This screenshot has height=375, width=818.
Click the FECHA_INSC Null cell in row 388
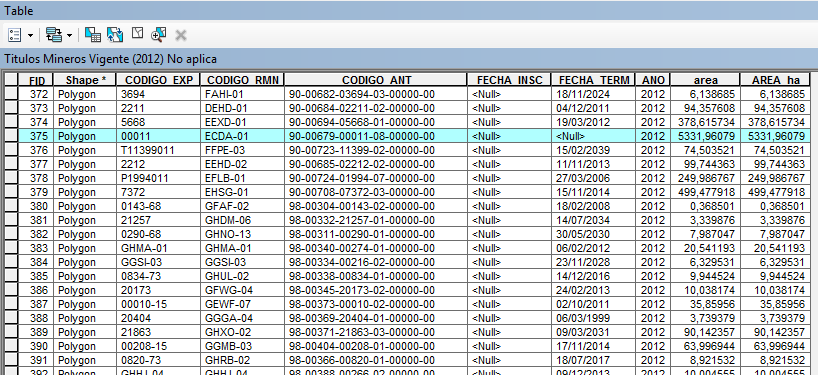509,318
